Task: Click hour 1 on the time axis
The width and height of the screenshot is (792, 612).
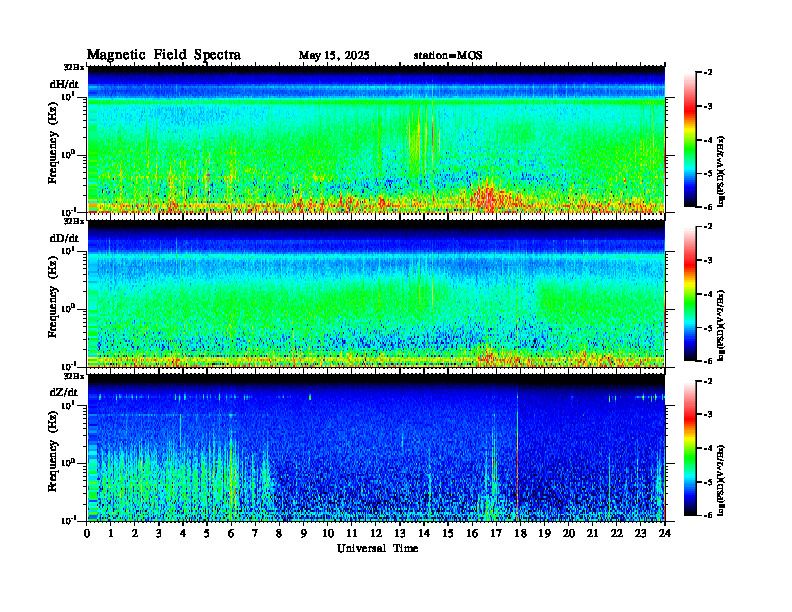Action: click(111, 534)
